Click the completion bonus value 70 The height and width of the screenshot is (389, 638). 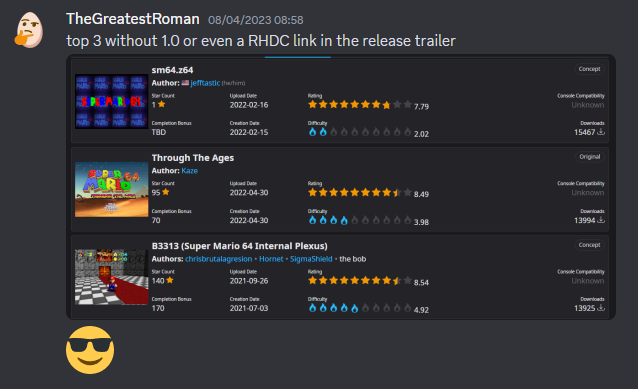[x=156, y=220]
